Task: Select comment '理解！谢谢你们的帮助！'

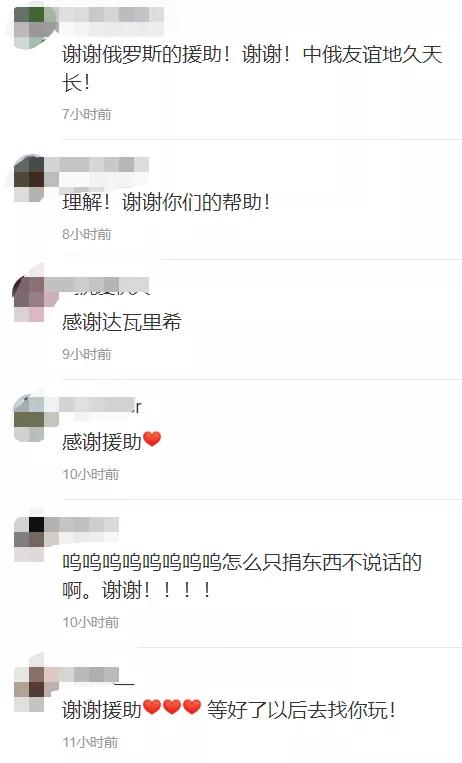Action: [x=166, y=202]
